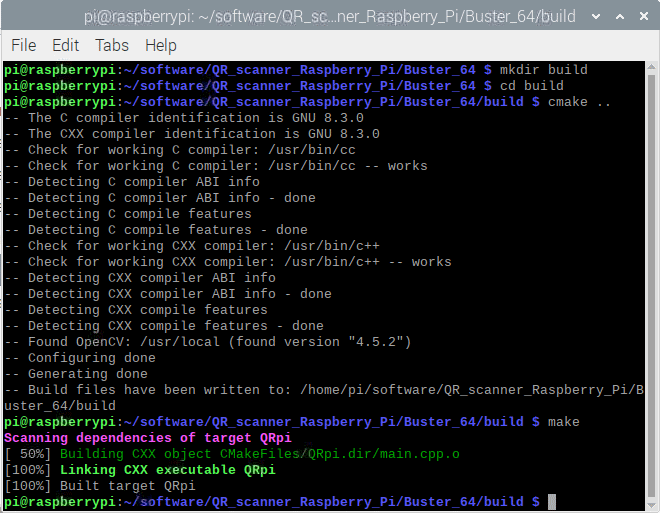Viewport: 660px width, 513px height.
Task: Click the 'cmake ..' command text
Action: coord(579,101)
